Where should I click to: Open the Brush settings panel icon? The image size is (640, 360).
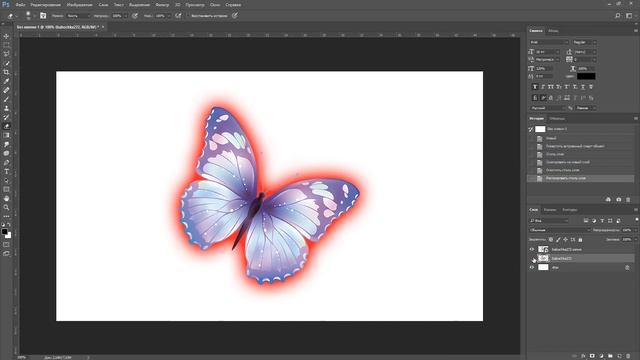pos(43,16)
